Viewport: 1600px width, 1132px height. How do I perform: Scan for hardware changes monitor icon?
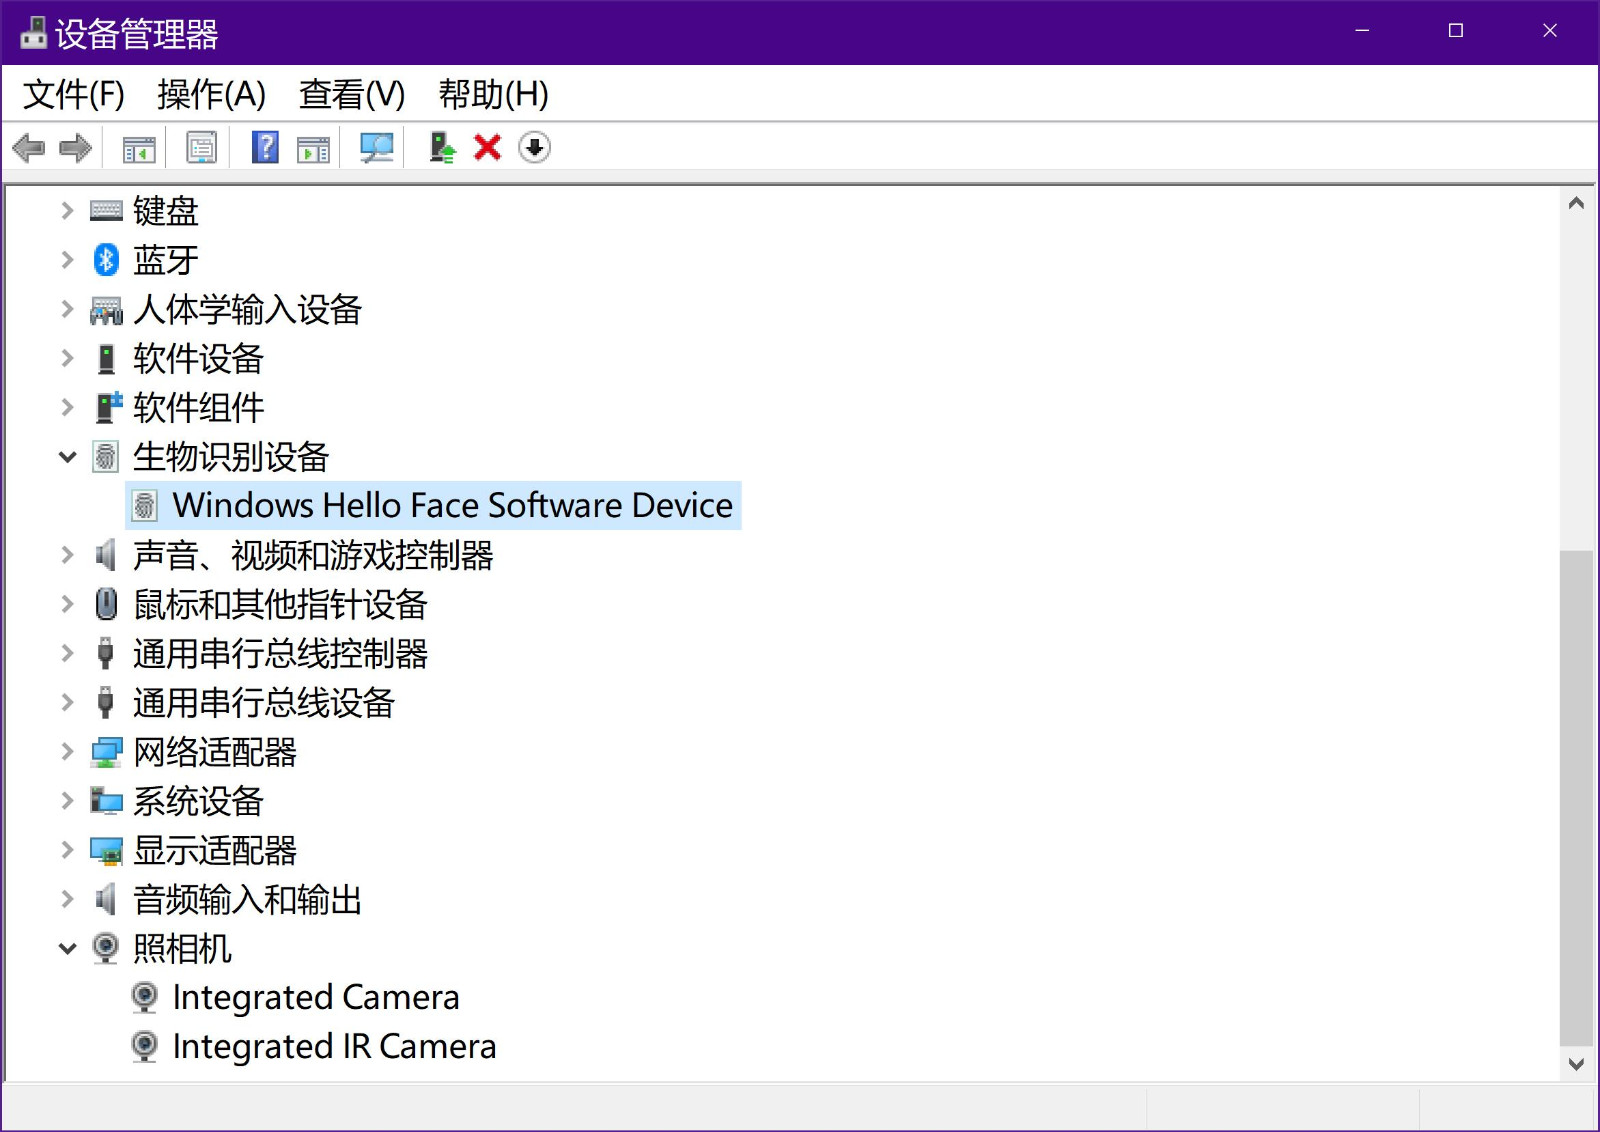pos(377,148)
